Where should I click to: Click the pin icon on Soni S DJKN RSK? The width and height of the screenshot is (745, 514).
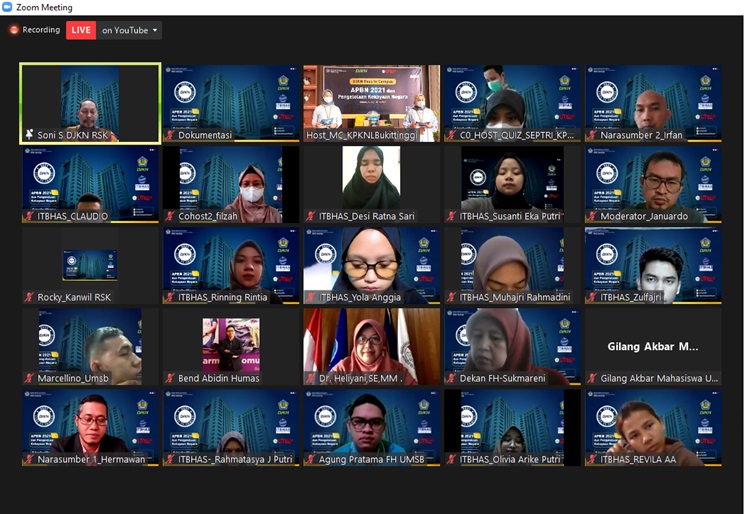[x=29, y=134]
